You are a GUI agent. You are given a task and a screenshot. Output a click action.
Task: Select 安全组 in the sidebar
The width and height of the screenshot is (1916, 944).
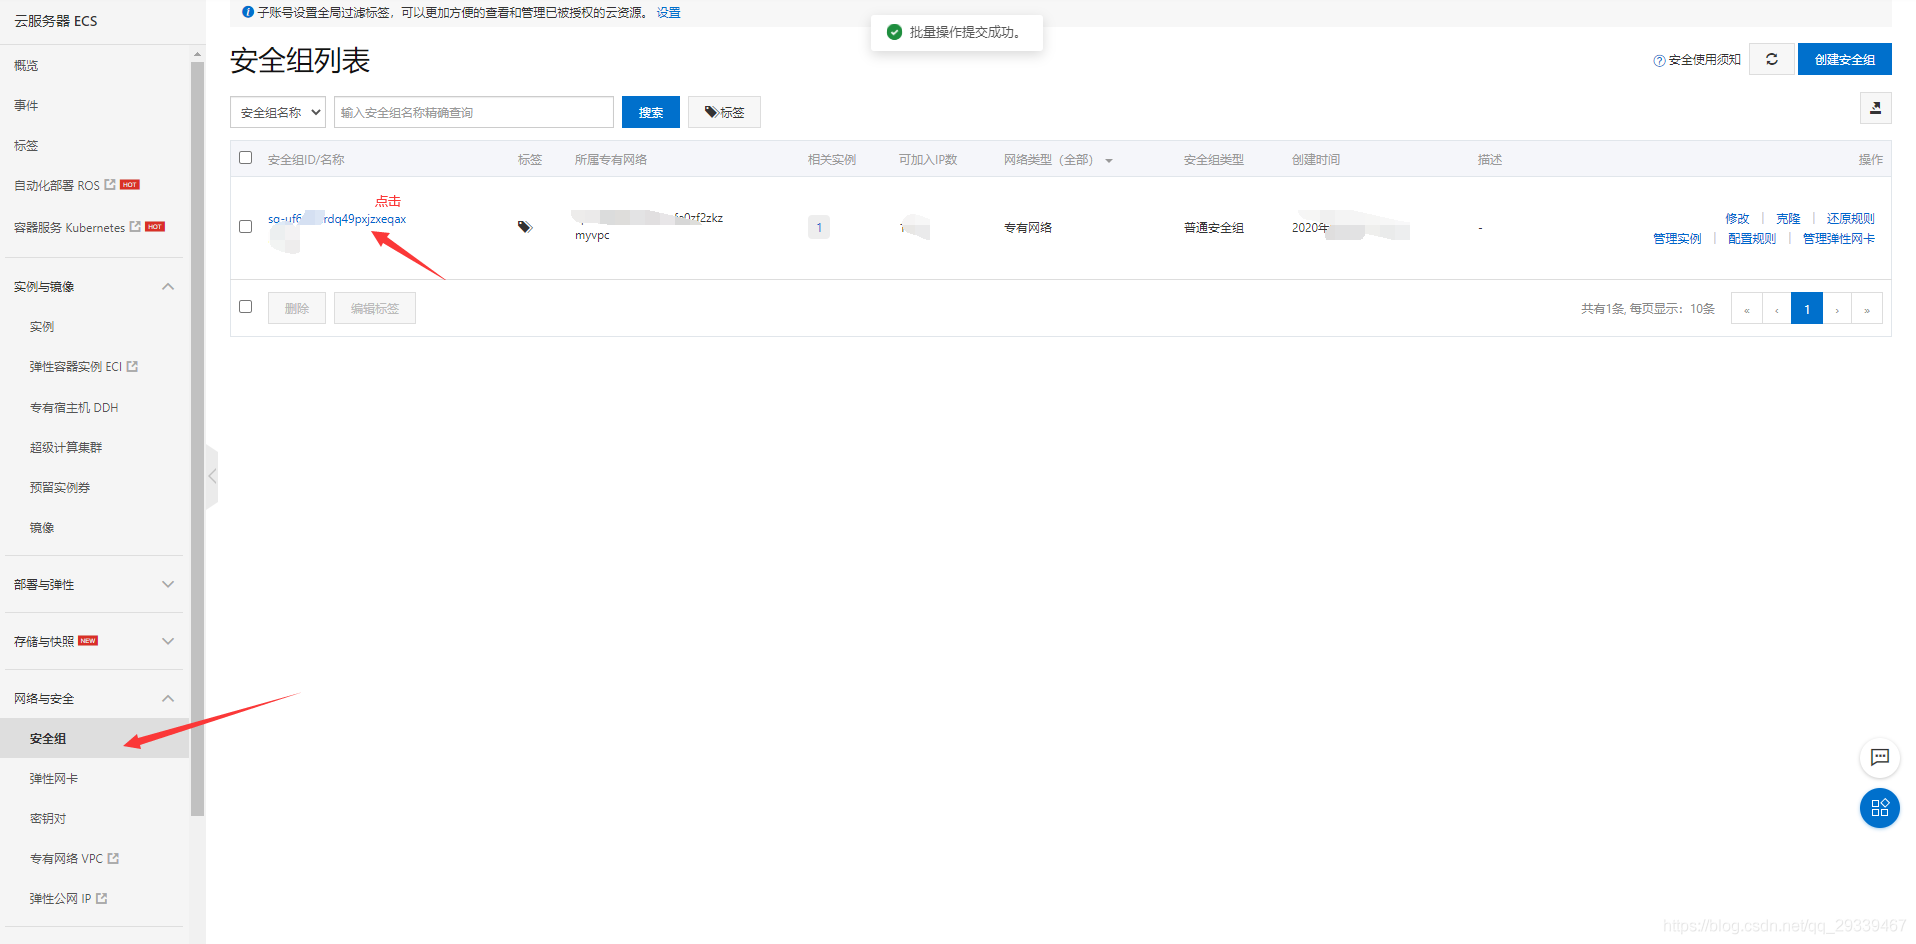(48, 739)
